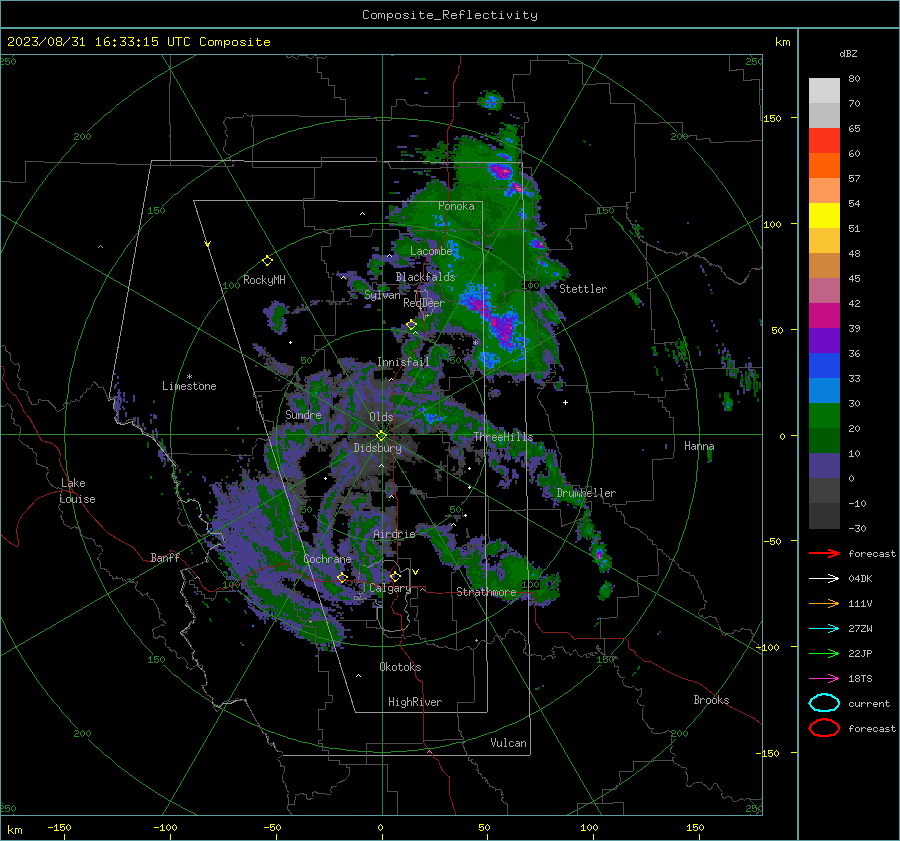The height and width of the screenshot is (841, 900).
Task: Click the 18TS legend text
Action: tap(860, 679)
